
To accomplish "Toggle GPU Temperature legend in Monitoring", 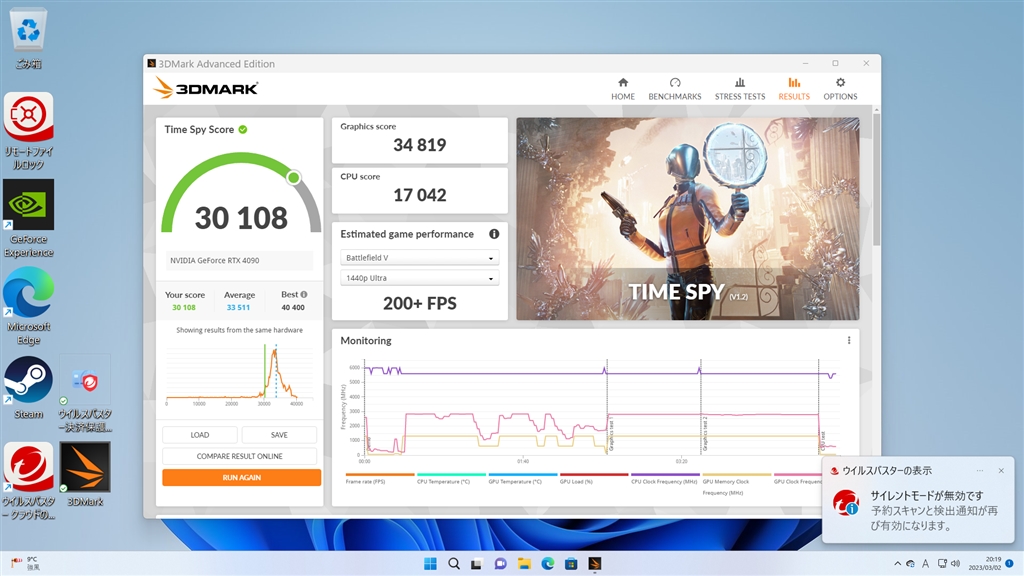I will tap(522, 479).
